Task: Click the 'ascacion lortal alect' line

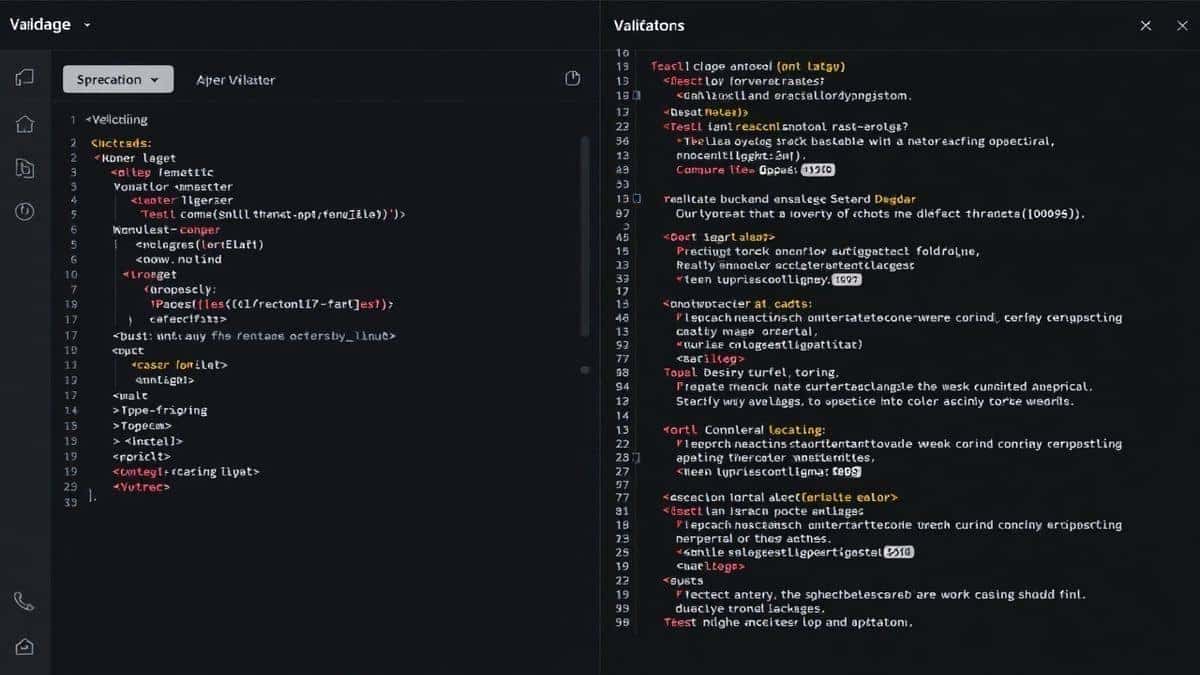Action: pos(780,497)
